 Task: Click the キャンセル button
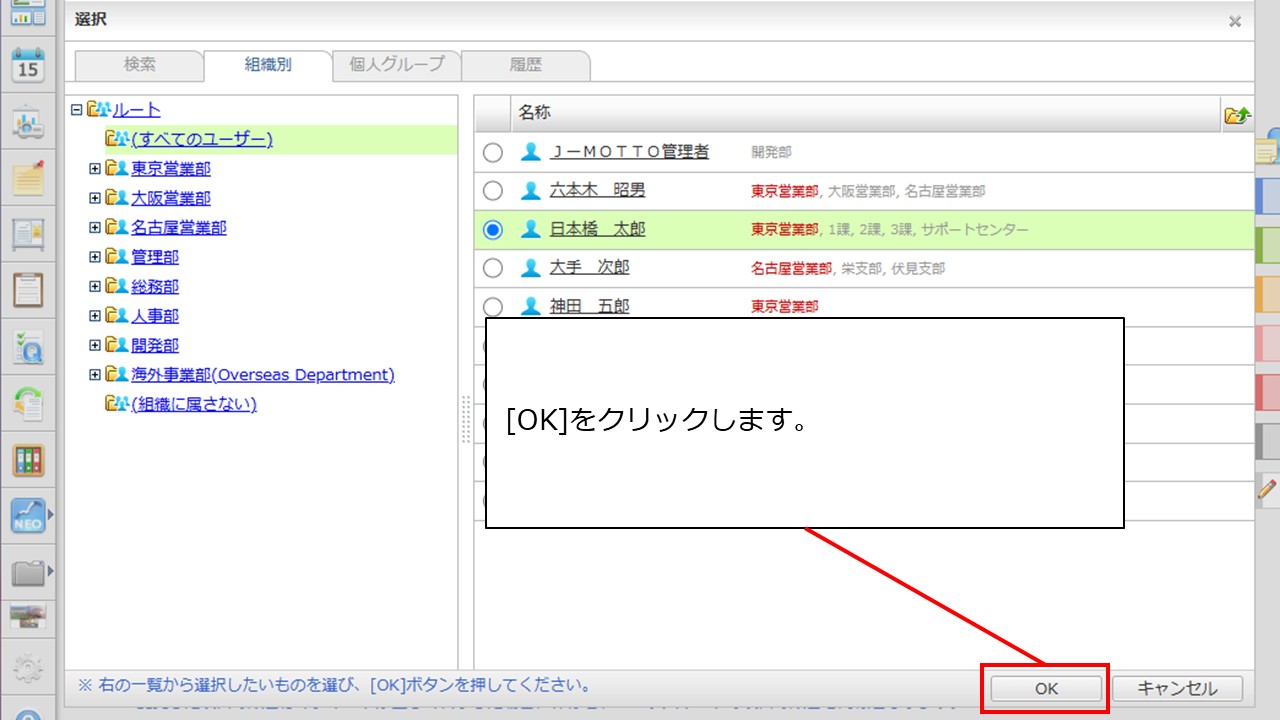[1177, 689]
